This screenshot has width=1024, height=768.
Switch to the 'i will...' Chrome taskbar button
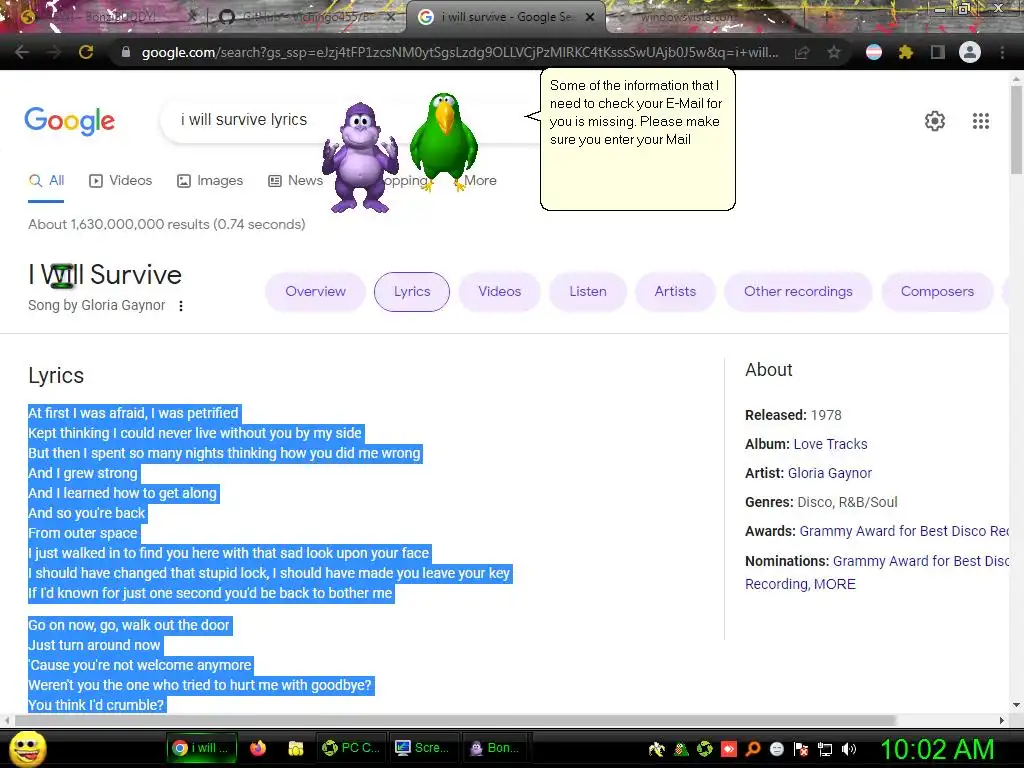tap(200, 748)
